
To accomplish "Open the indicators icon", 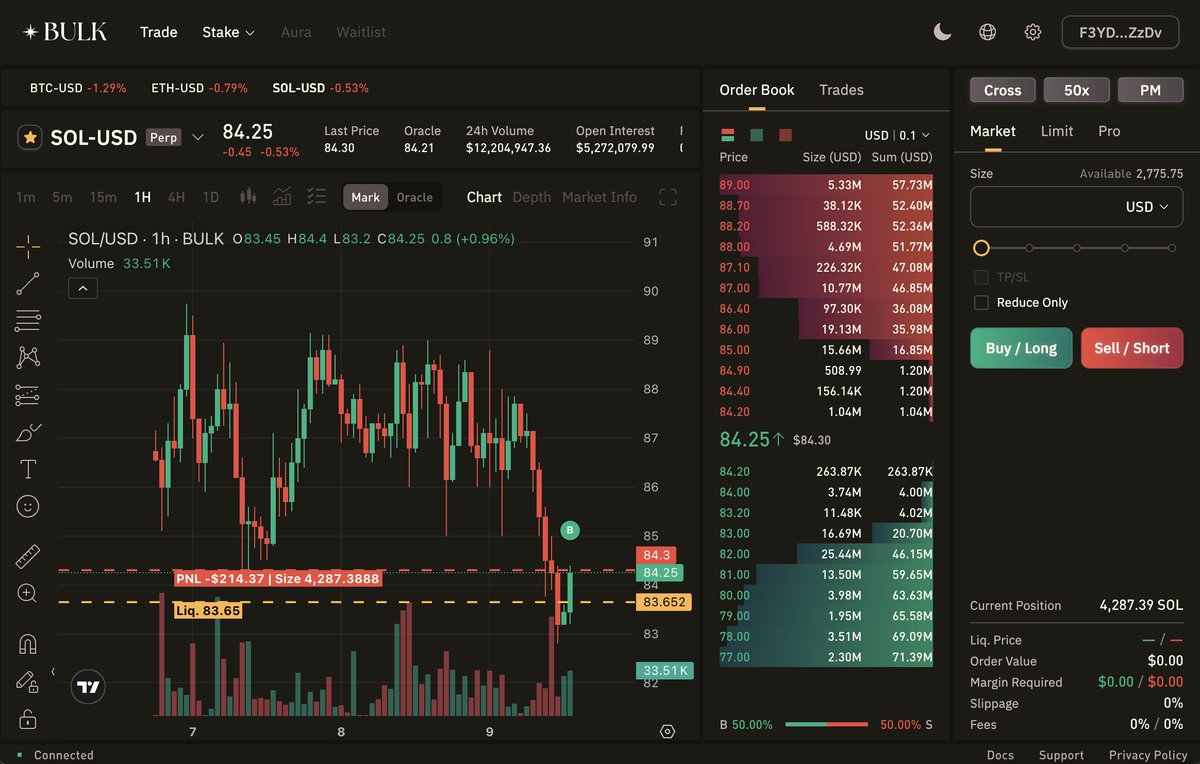I will click(x=283, y=197).
